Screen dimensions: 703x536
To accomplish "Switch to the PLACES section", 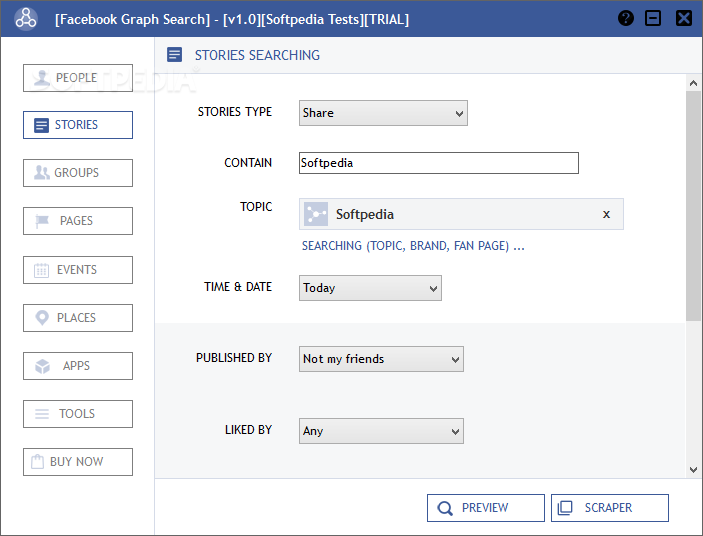I will coord(78,318).
